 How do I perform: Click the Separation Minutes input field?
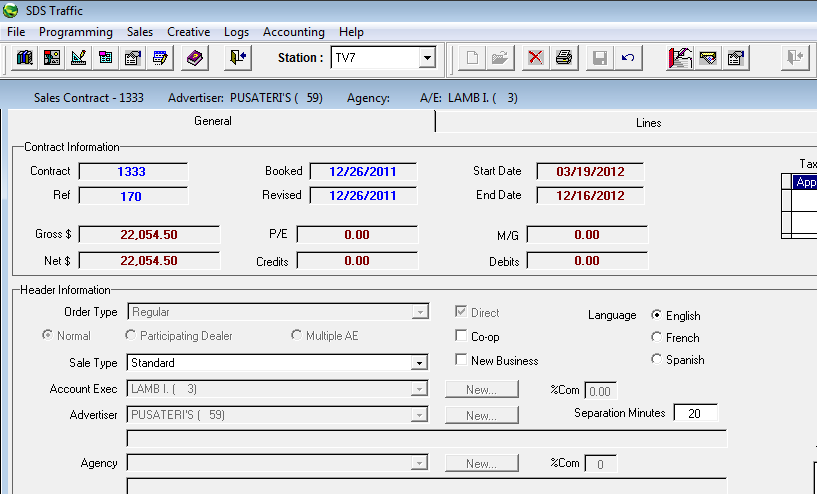(694, 413)
